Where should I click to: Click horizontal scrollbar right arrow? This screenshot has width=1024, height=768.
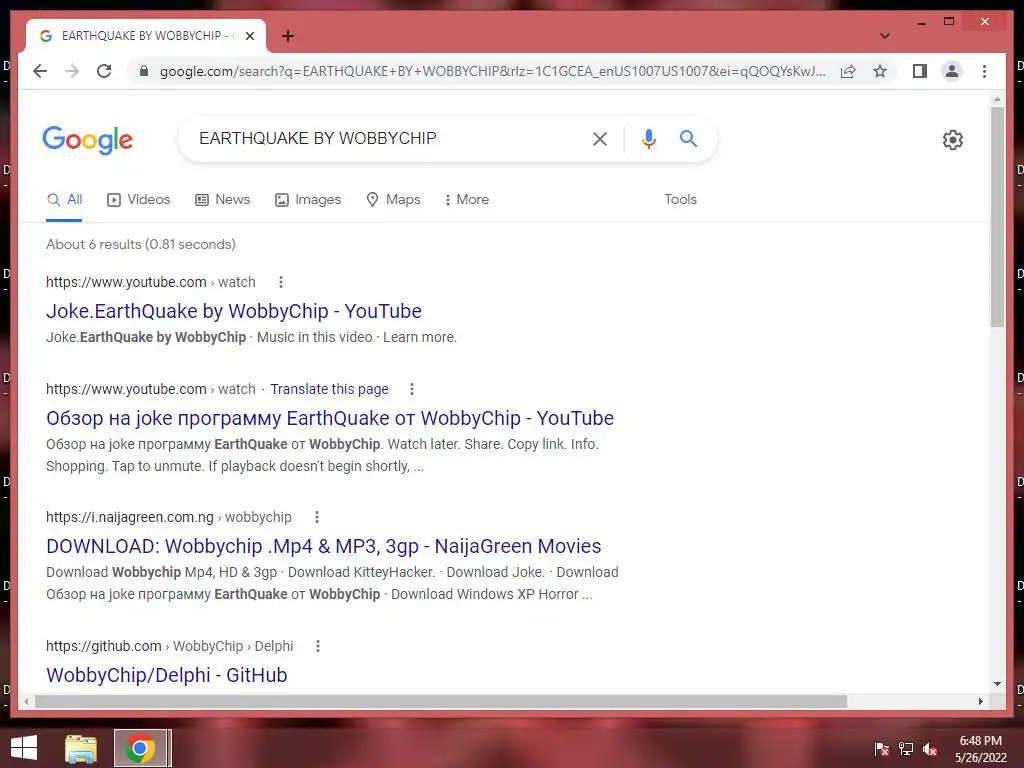981,701
